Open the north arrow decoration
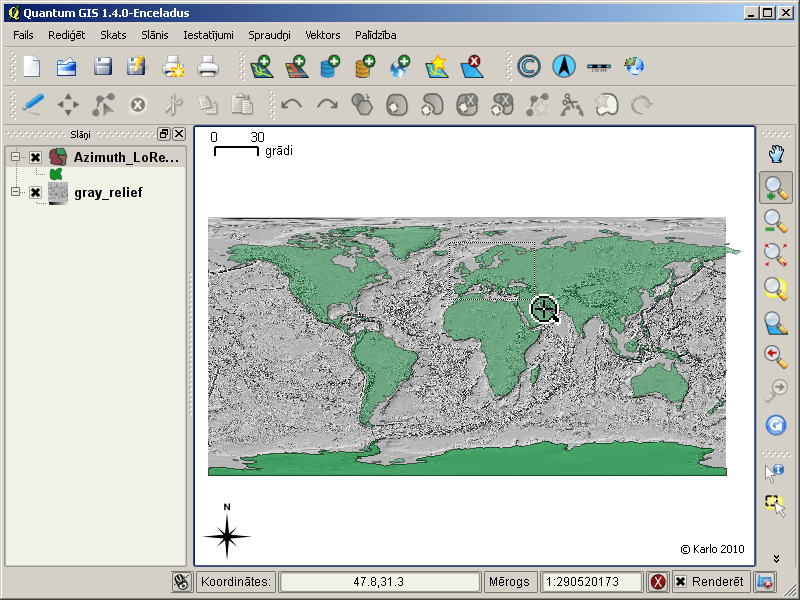800x600 pixels. pyautogui.click(x=564, y=66)
